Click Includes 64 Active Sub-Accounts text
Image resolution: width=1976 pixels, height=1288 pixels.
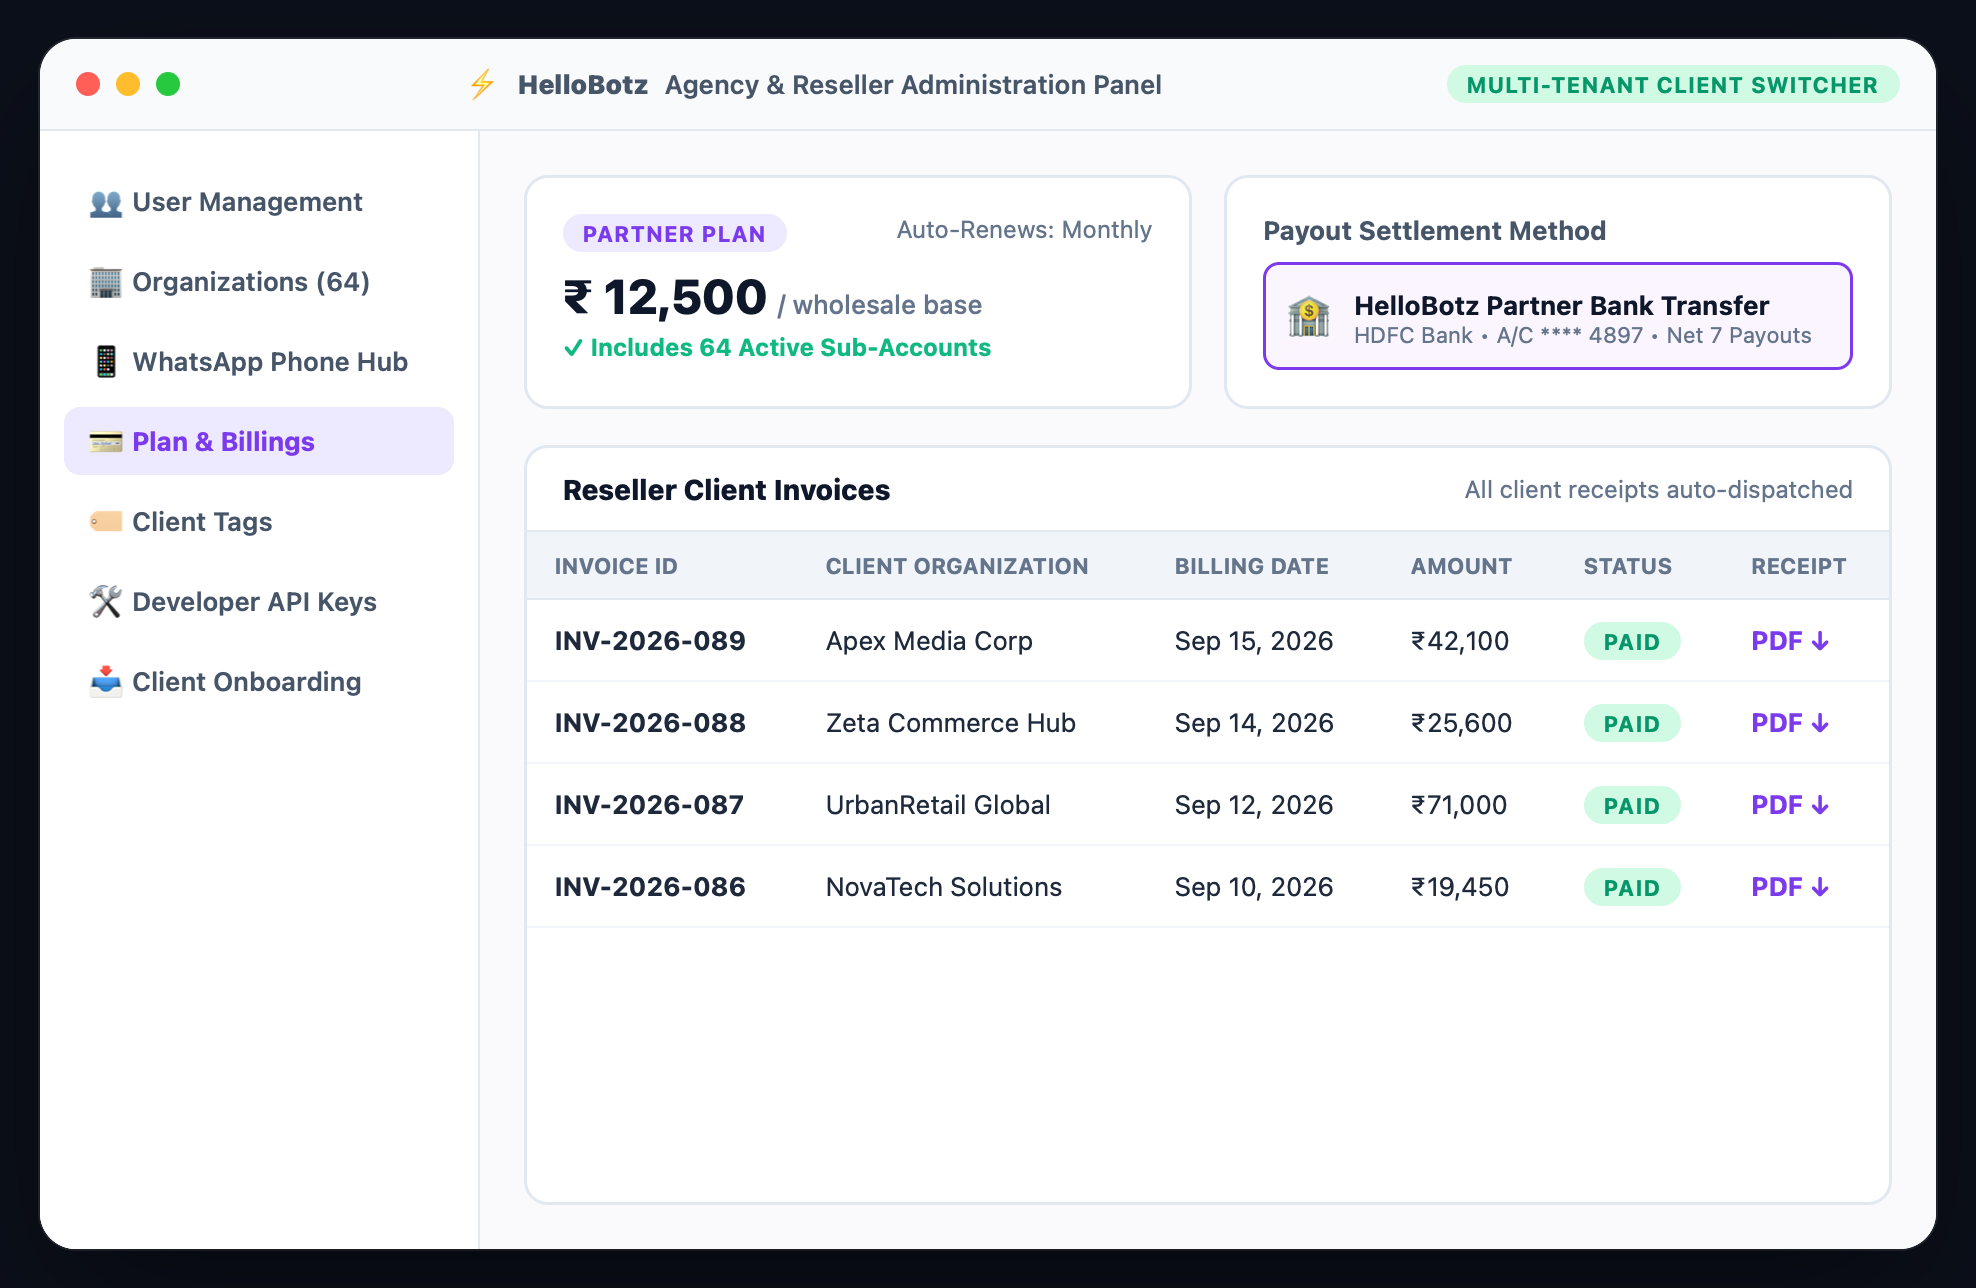(777, 348)
